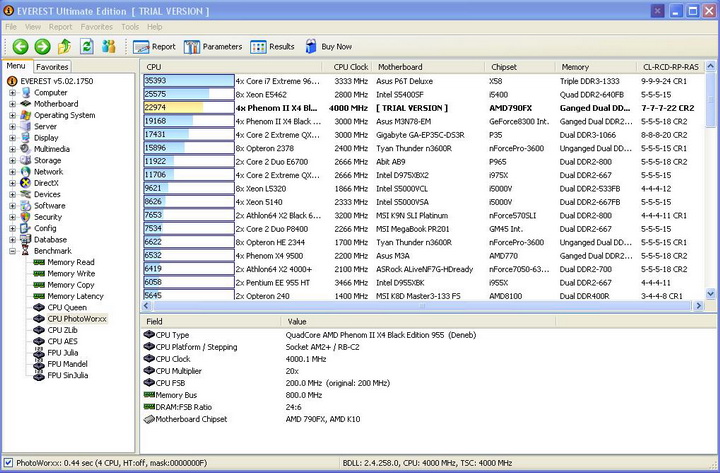The height and width of the screenshot is (473, 720).
Task: Open the Memory Write benchmark
Action: coord(71,273)
